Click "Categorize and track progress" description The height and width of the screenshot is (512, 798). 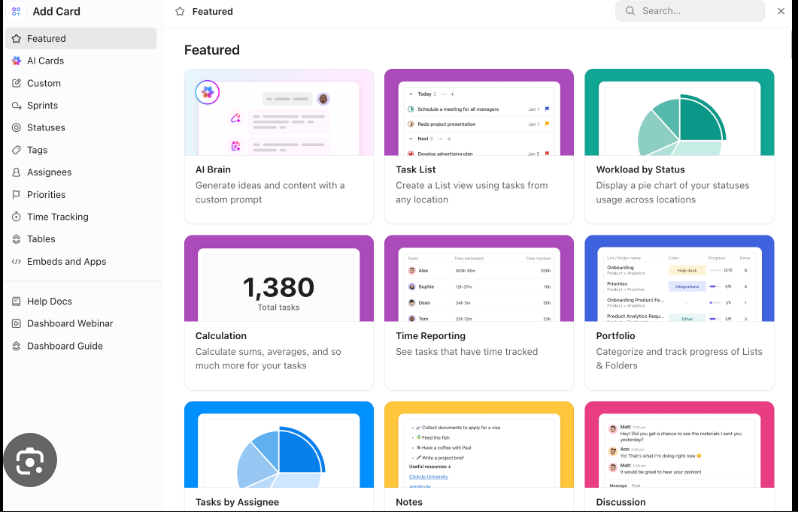(679, 359)
